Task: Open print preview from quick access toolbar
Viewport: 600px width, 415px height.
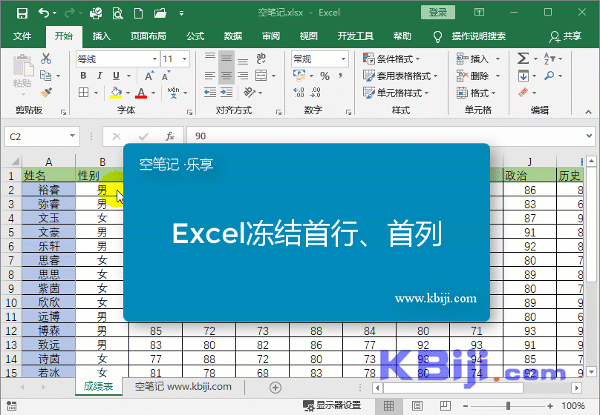Action: click(117, 13)
